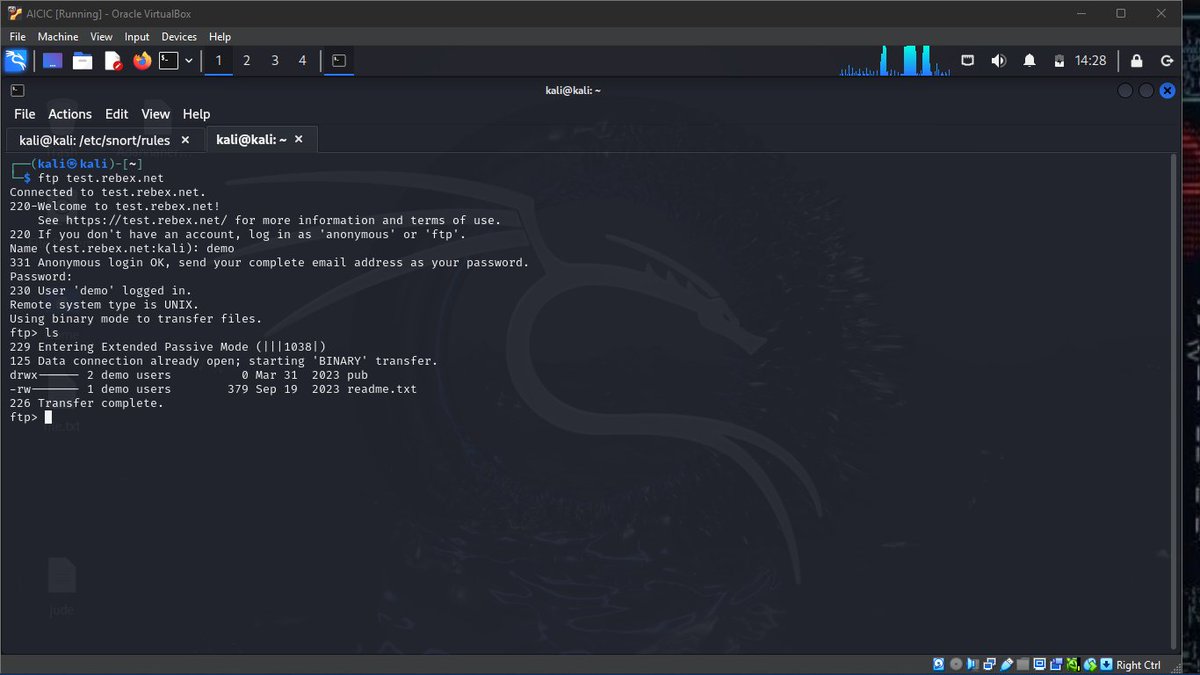The width and height of the screenshot is (1200, 675).
Task: Open the terminal View menu
Action: click(155, 114)
